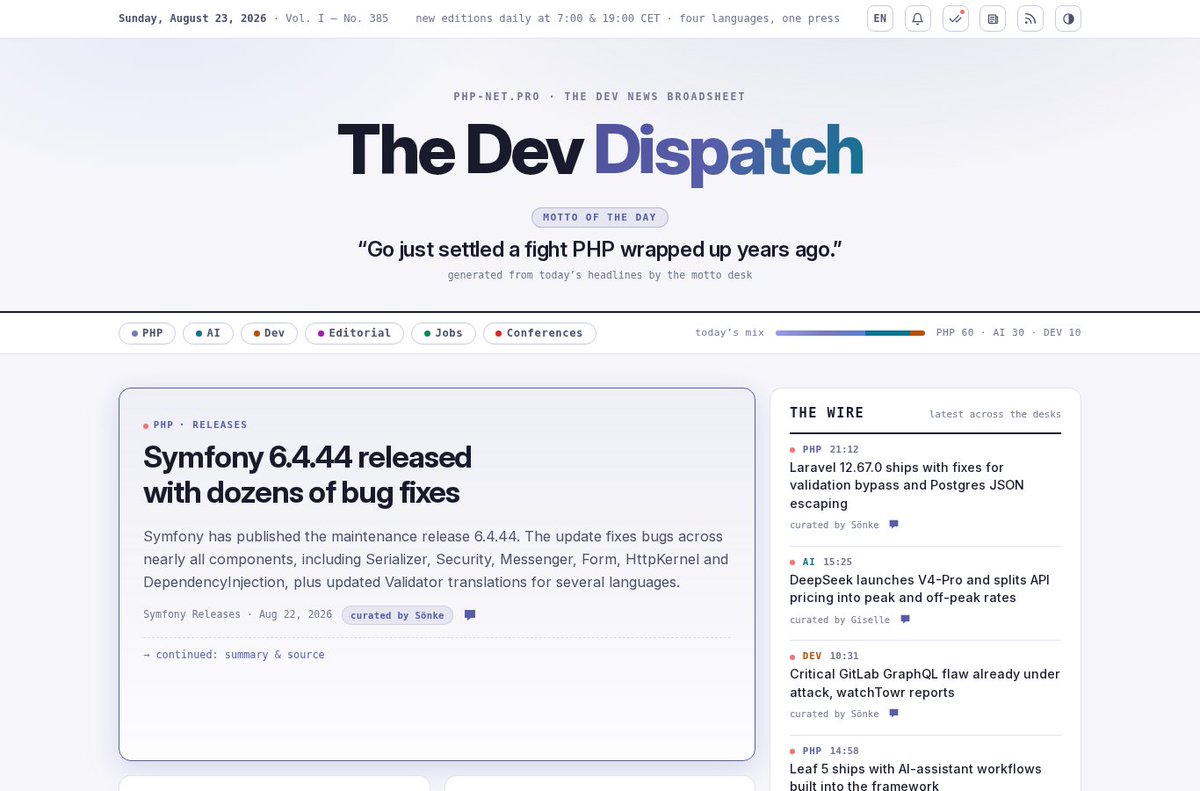Open comment icon under the Laravel wire item
This screenshot has width=1200, height=791.
(x=894, y=524)
